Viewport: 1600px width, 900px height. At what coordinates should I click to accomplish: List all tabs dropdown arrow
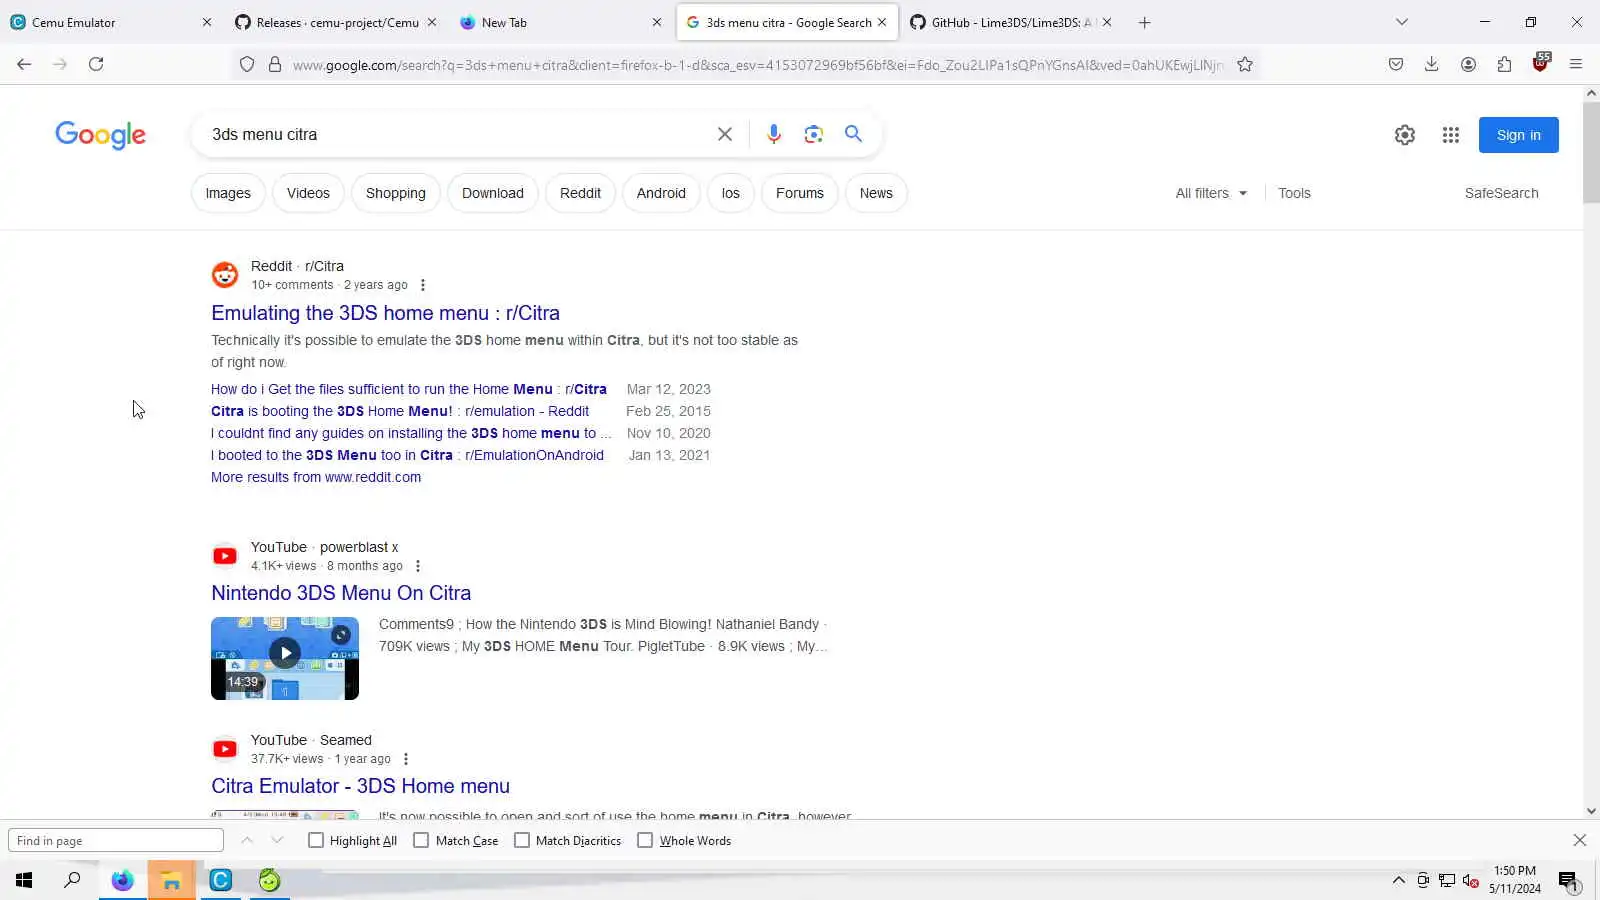(x=1402, y=22)
